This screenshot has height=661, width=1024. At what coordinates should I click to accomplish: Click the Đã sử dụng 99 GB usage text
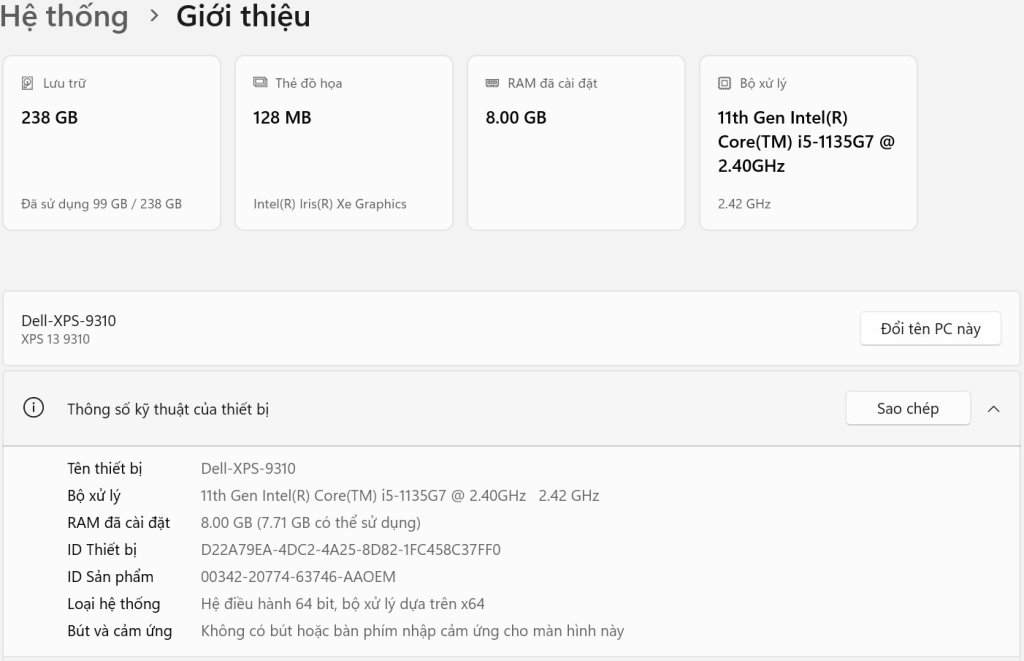[101, 204]
